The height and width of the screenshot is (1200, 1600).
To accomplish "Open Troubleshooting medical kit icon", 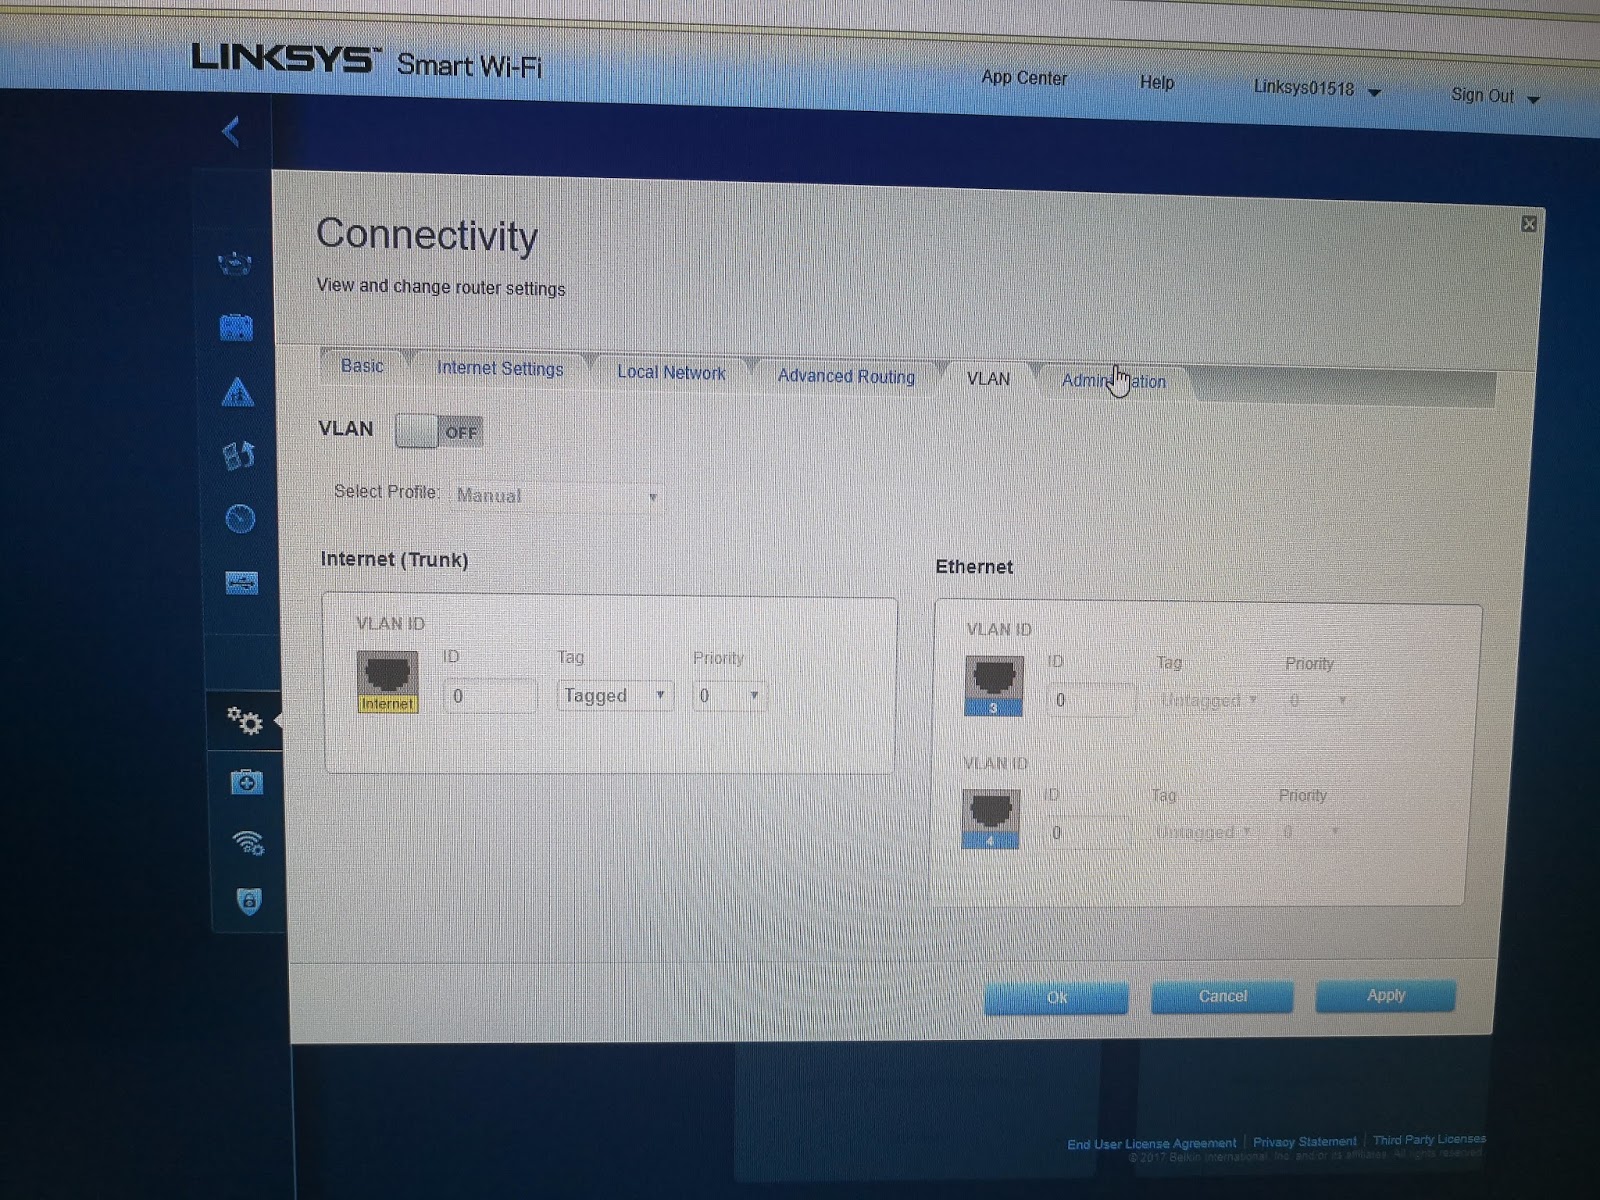I will [x=246, y=781].
